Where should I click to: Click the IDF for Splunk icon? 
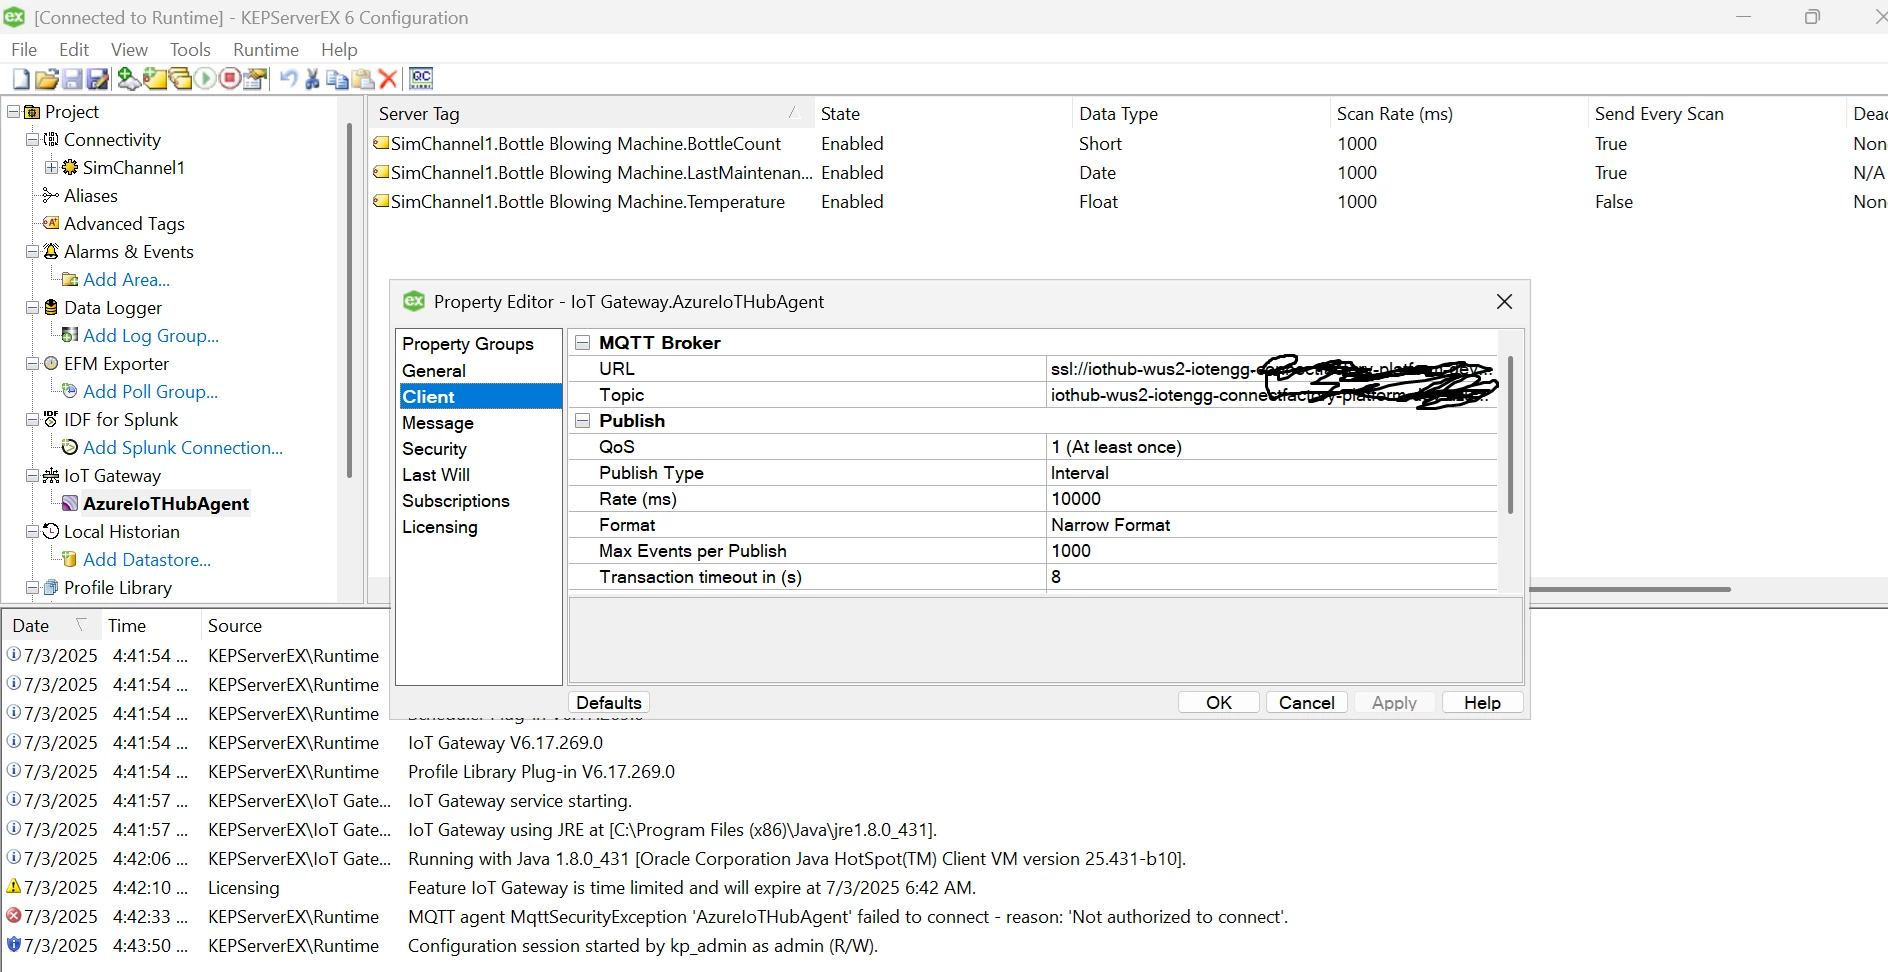tap(51, 420)
